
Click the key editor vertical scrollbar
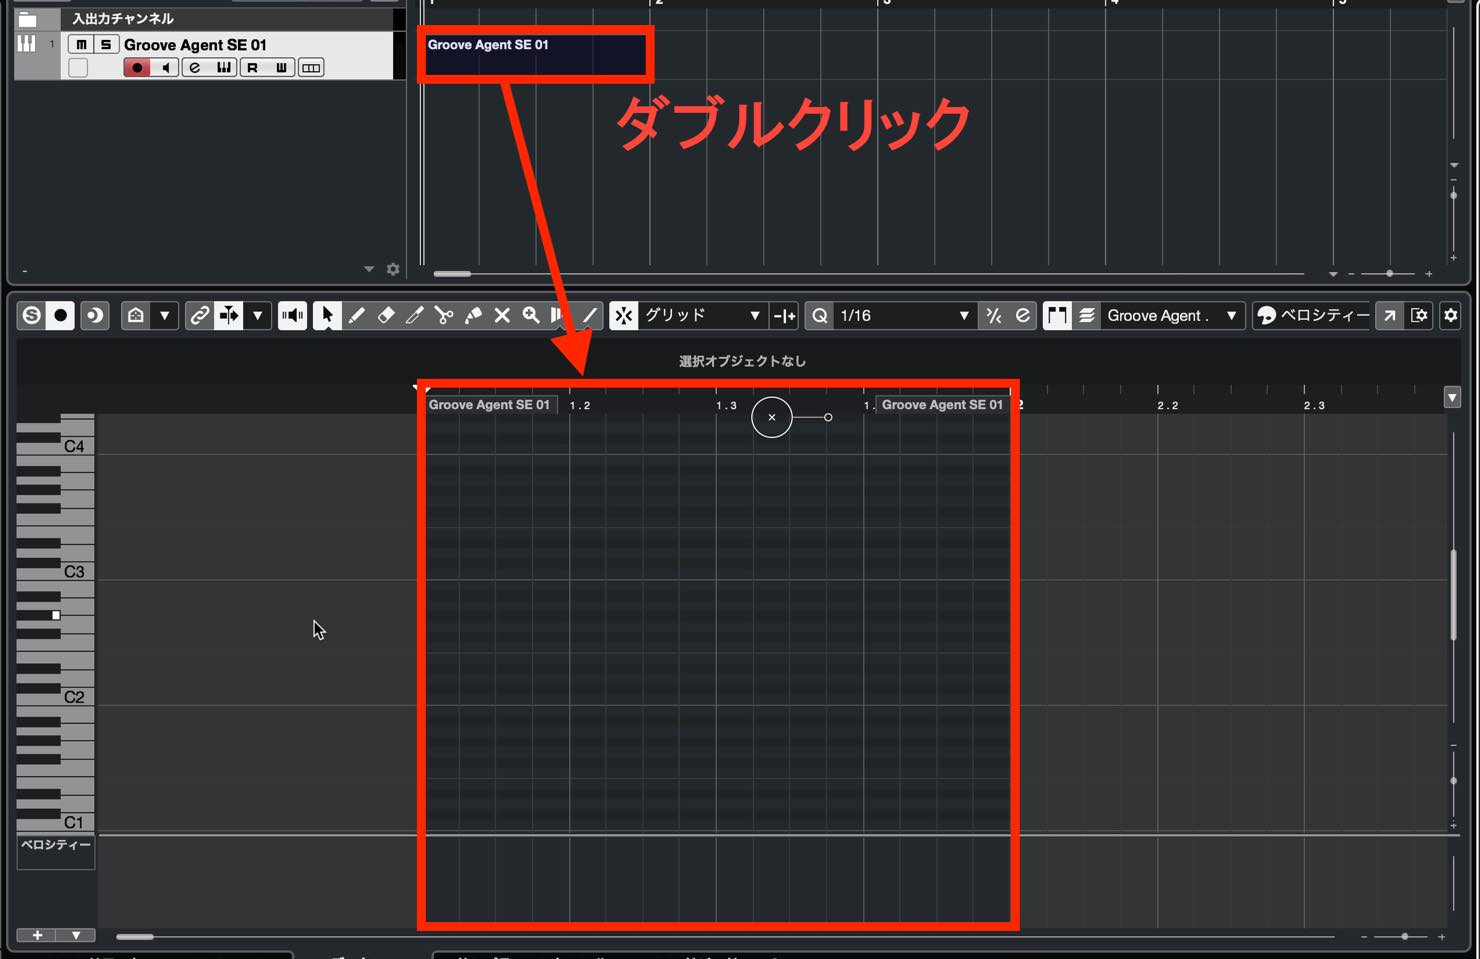pos(1454,594)
